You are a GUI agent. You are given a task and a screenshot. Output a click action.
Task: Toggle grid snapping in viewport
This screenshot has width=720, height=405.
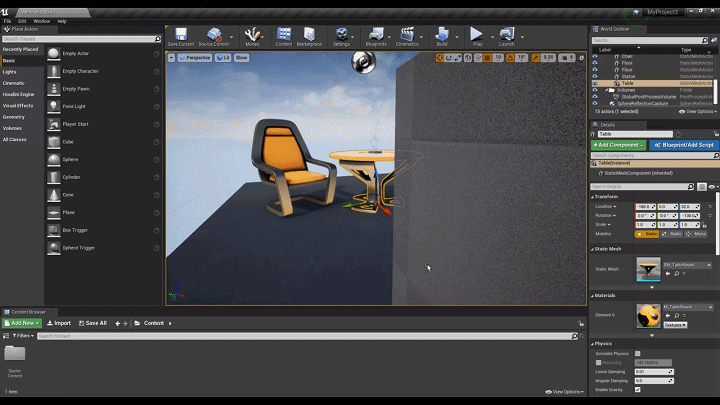tap(487, 58)
